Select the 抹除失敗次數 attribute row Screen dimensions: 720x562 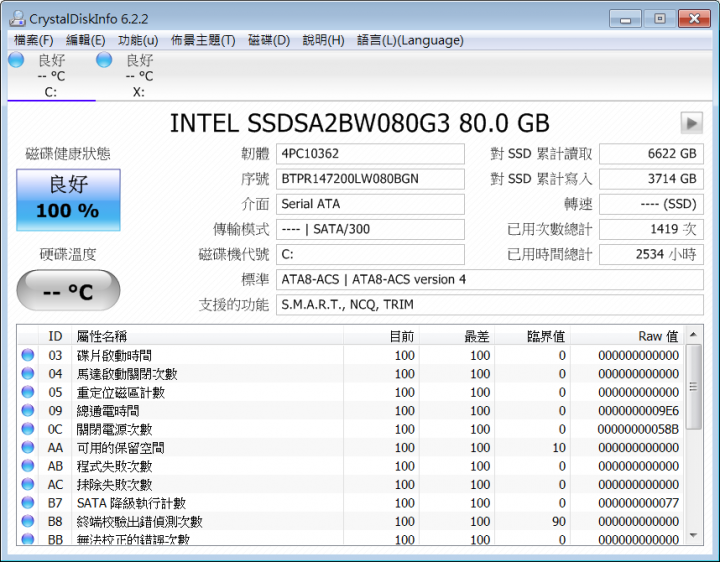351,484
